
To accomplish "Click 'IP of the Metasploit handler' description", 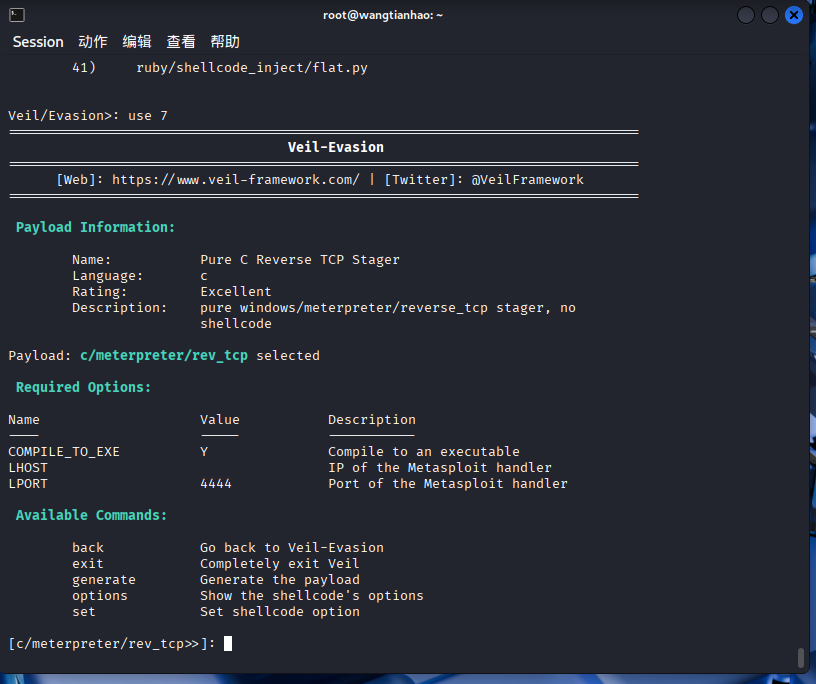I will coord(440,468).
